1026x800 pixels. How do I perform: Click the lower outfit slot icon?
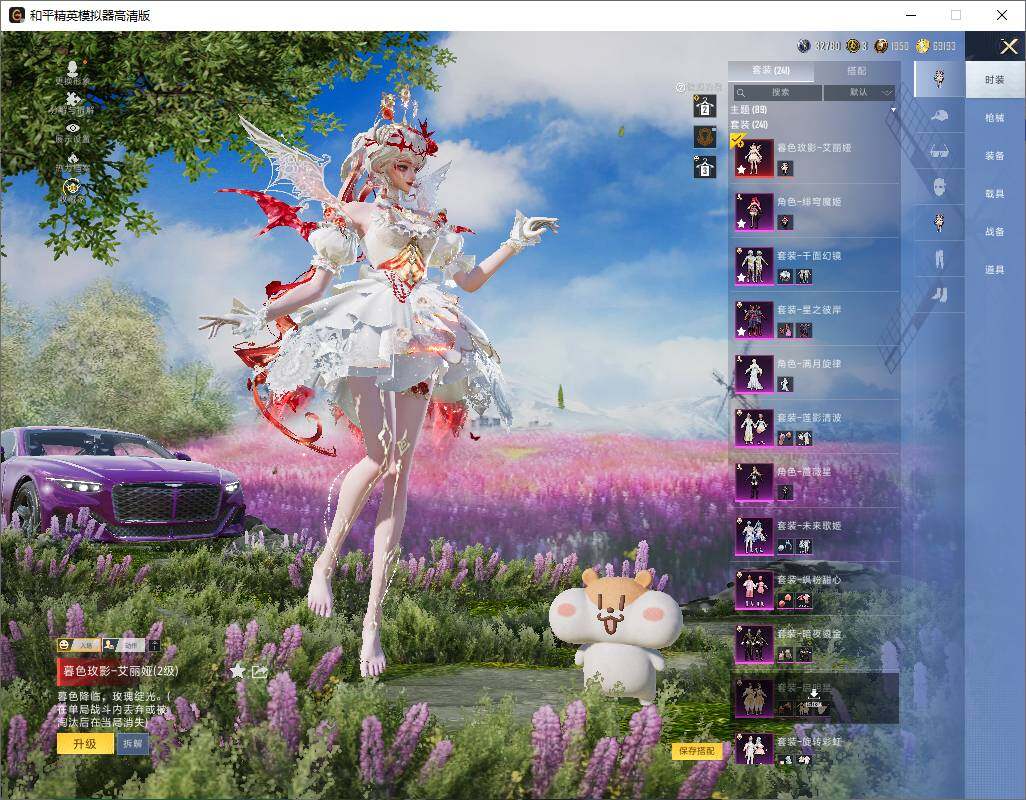(705, 167)
